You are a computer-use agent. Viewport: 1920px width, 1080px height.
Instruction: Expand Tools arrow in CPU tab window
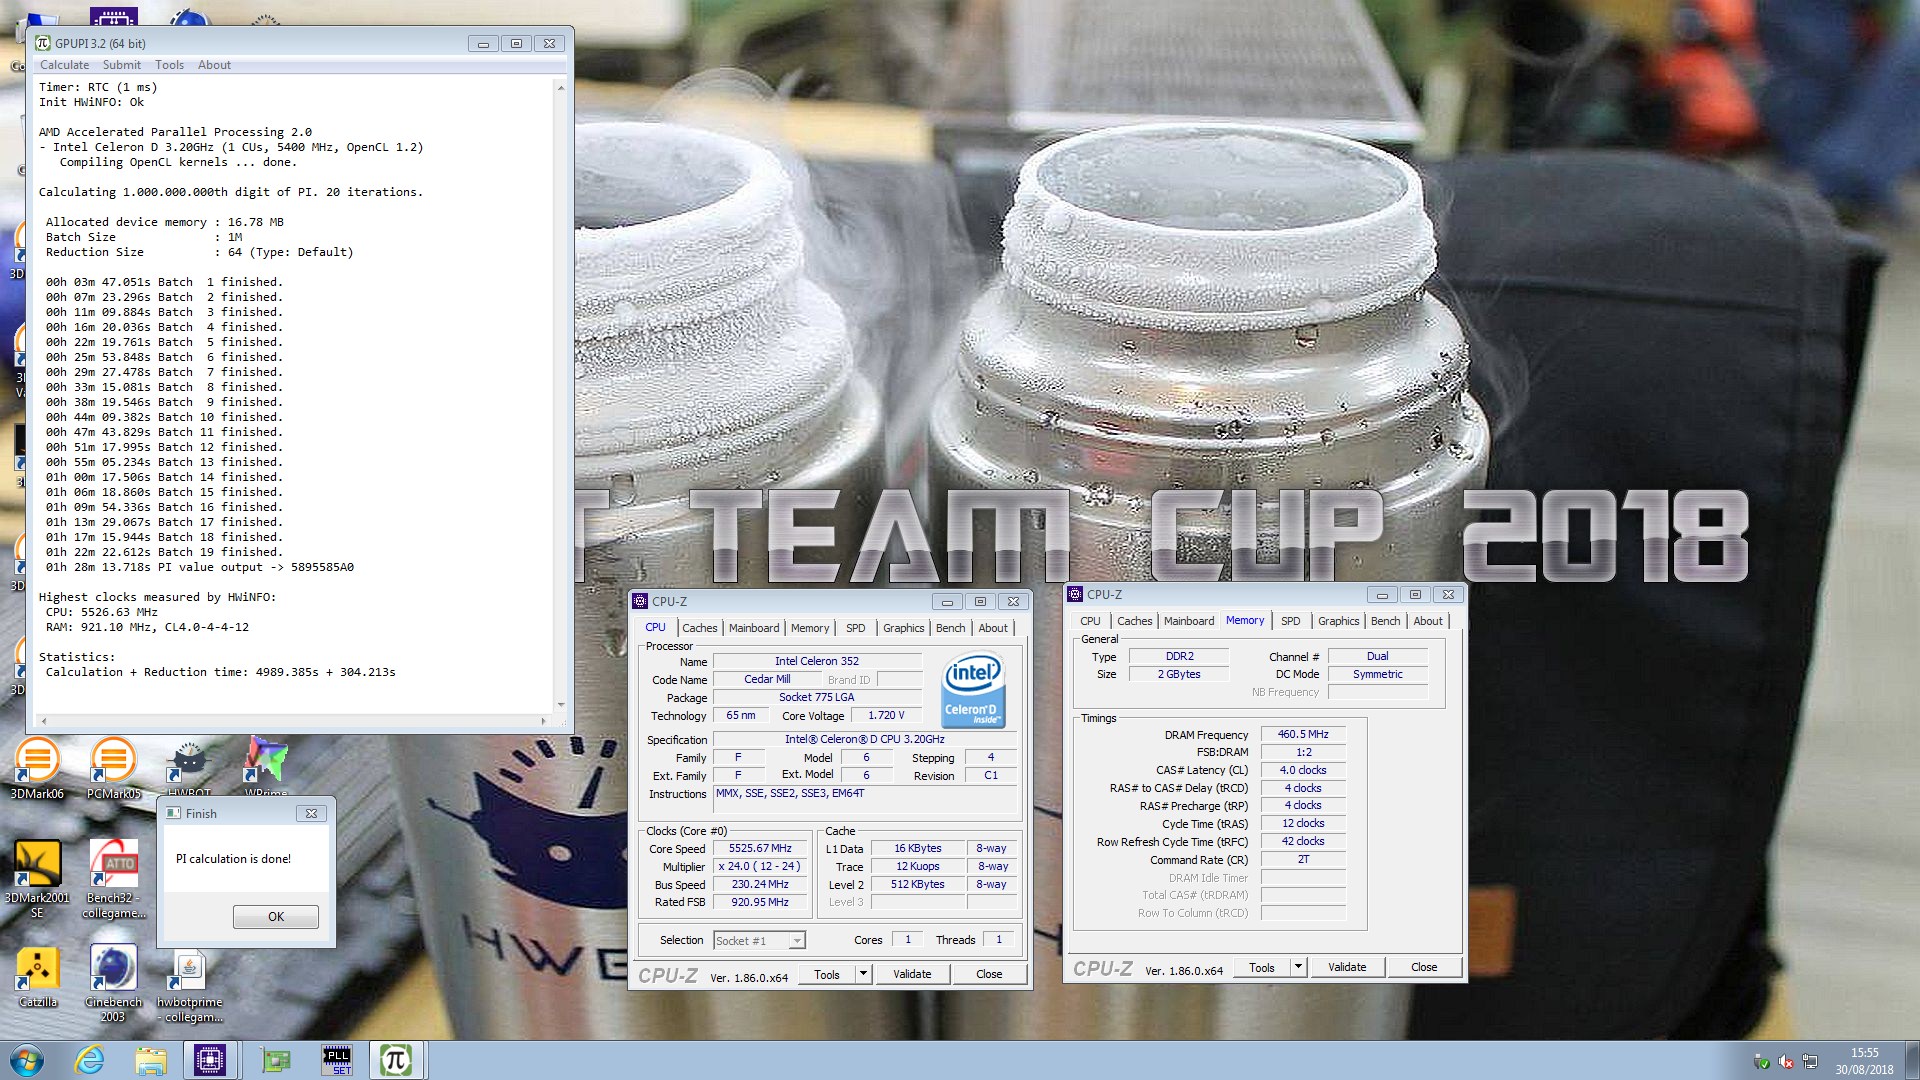tap(863, 974)
